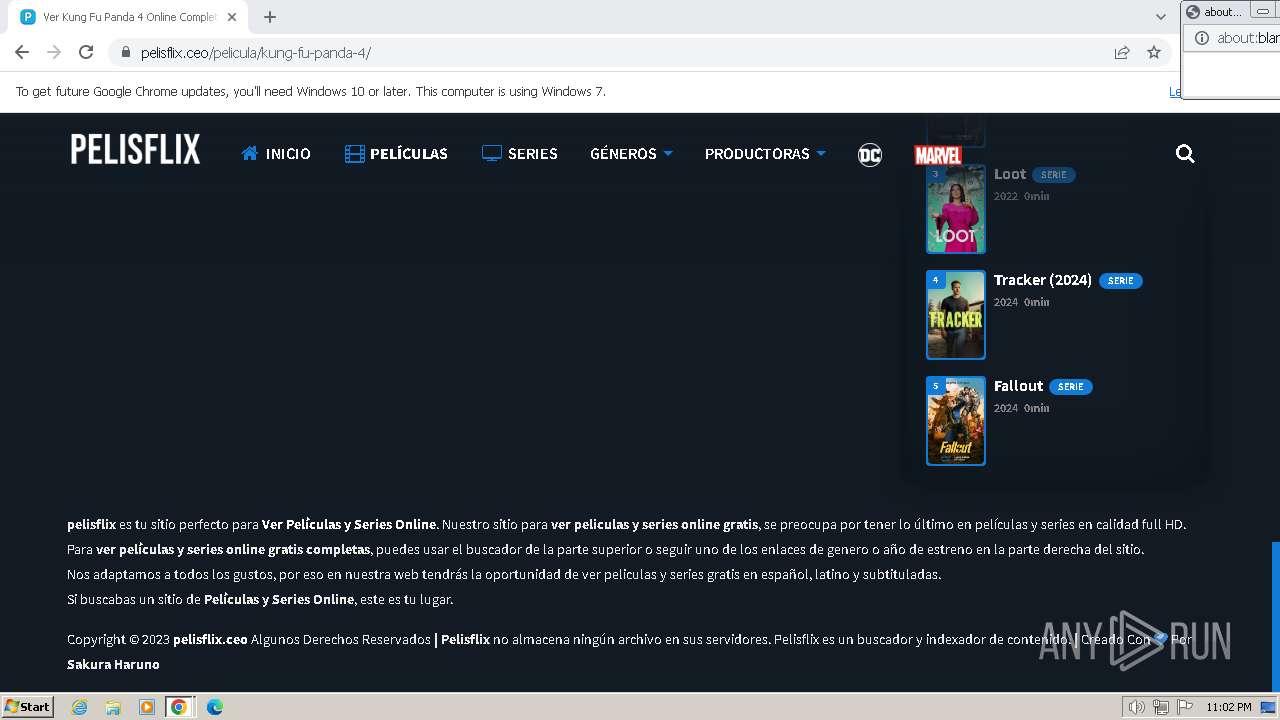This screenshot has height=720, width=1280.
Task: Click the Marvel logo in navigation
Action: tap(938, 155)
